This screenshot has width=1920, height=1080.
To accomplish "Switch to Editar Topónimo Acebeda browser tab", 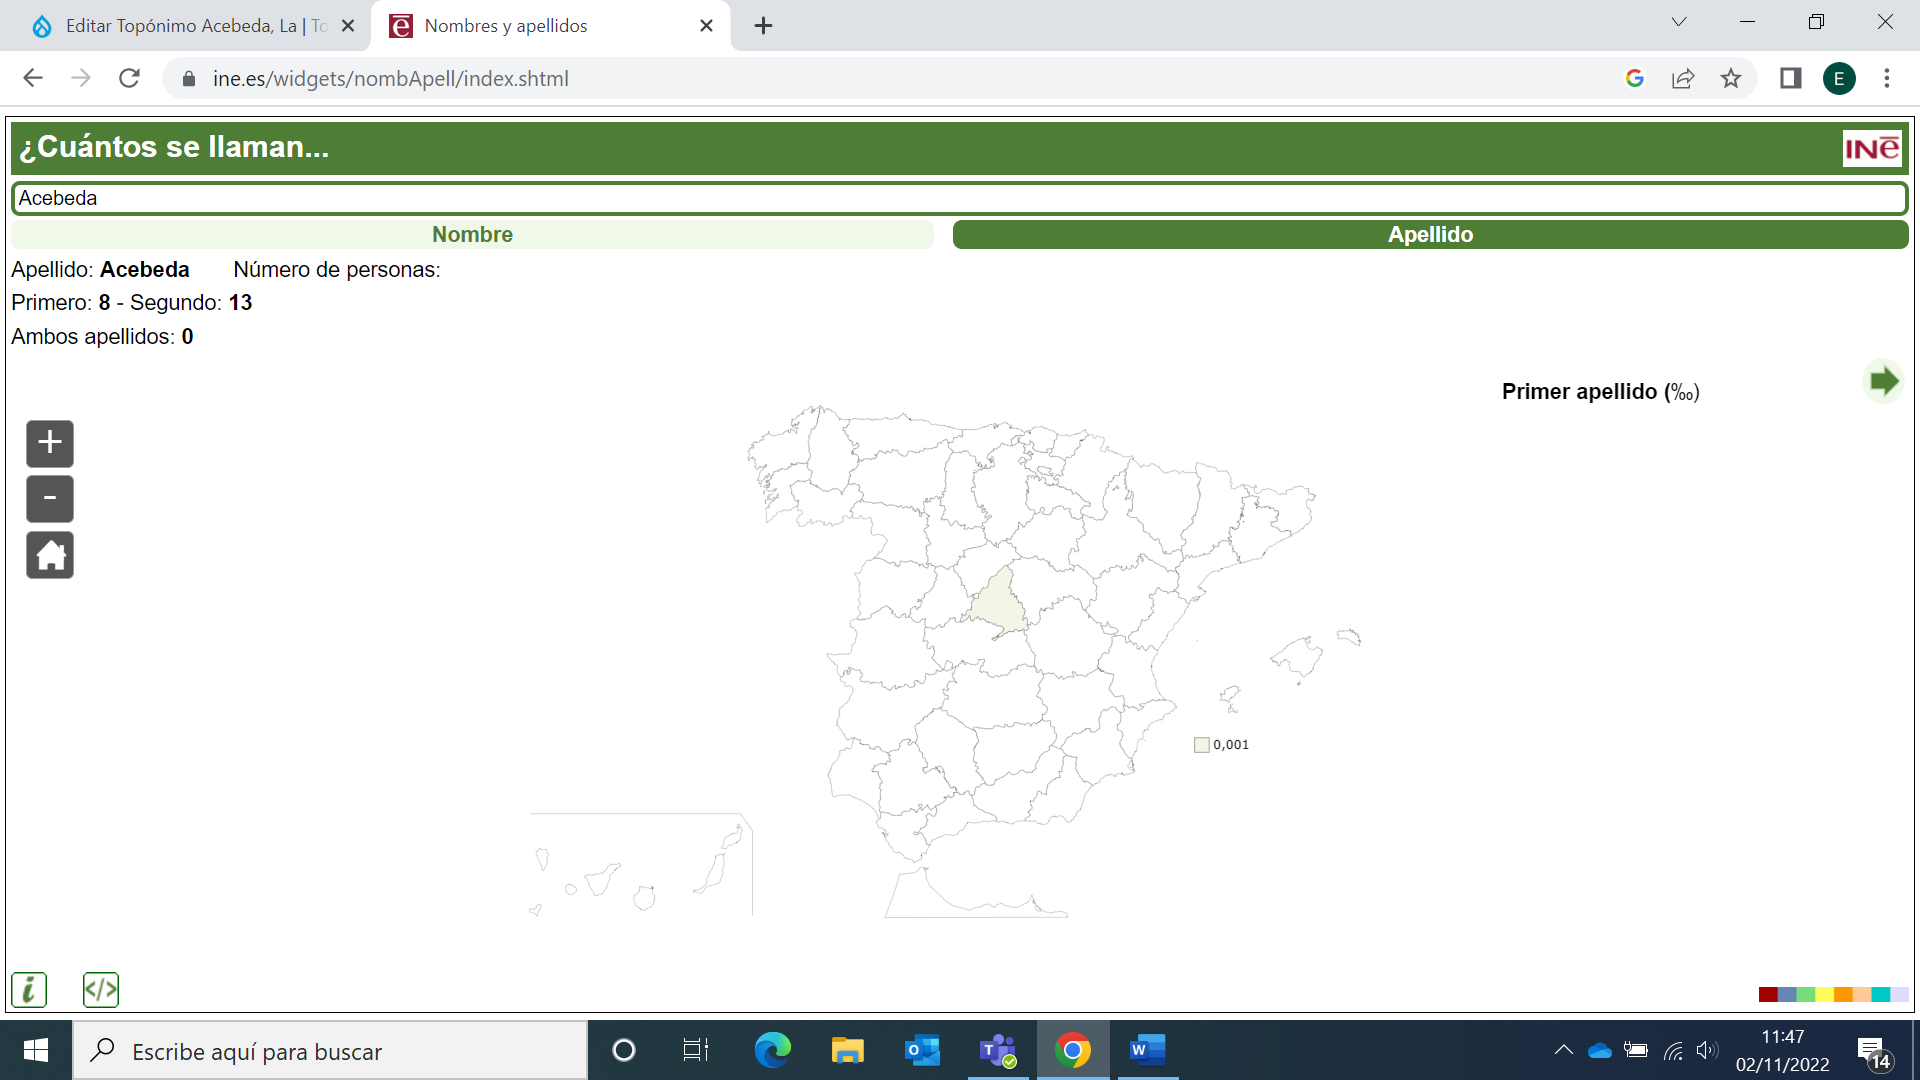I will coord(190,26).
